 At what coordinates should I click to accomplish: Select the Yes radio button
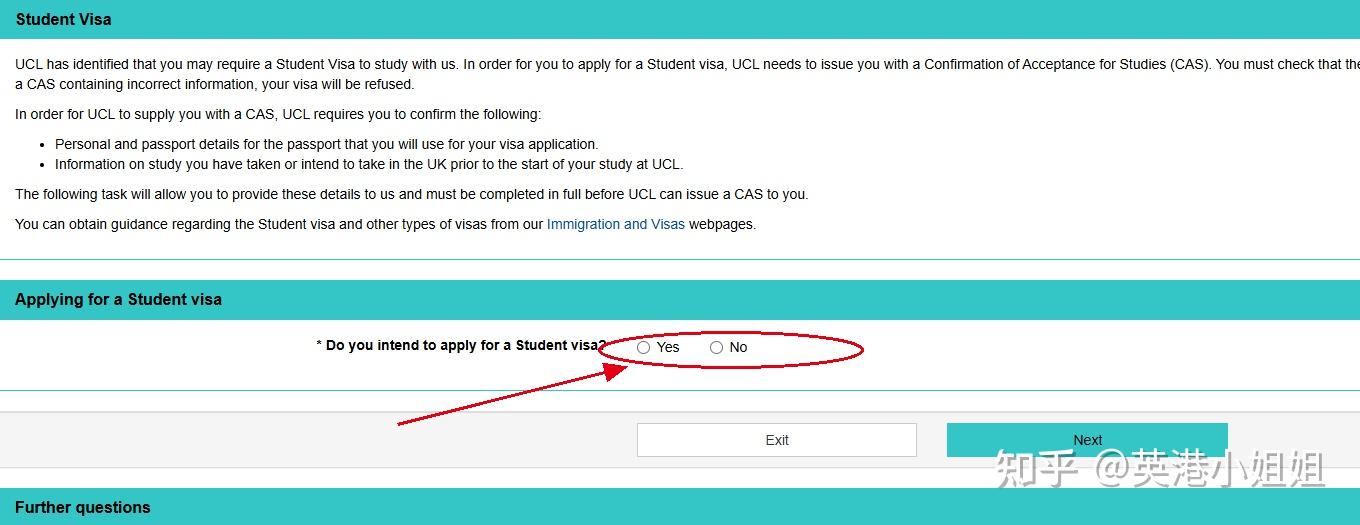tap(644, 348)
